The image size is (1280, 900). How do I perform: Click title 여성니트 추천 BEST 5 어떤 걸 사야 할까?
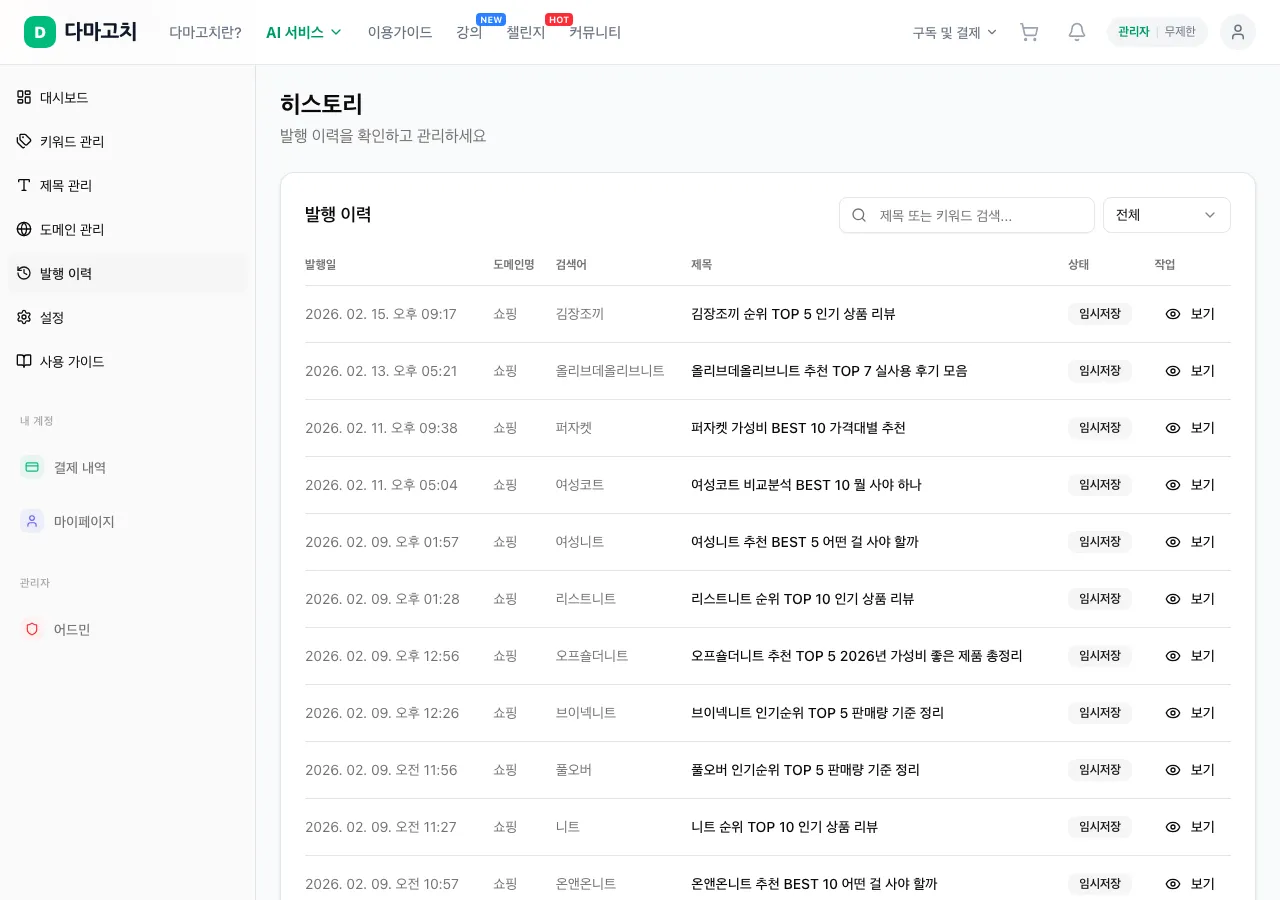(805, 542)
